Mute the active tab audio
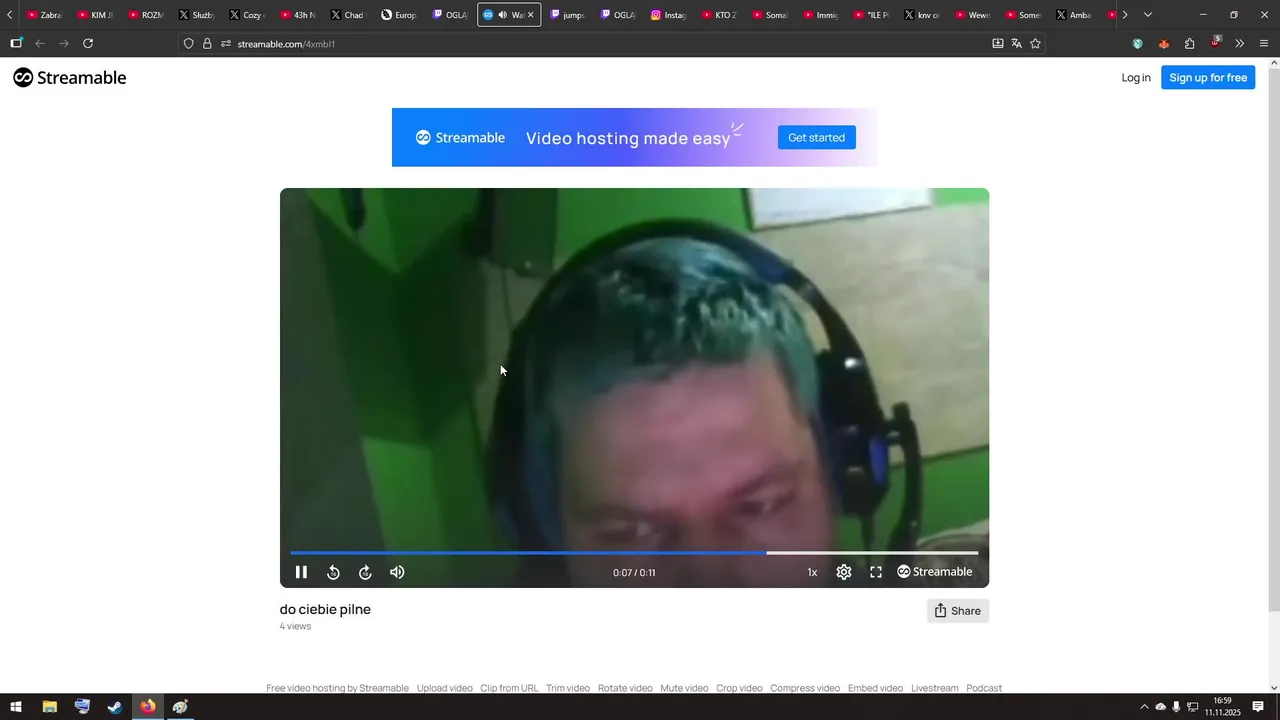The height and width of the screenshot is (720, 1280). pyautogui.click(x=502, y=15)
